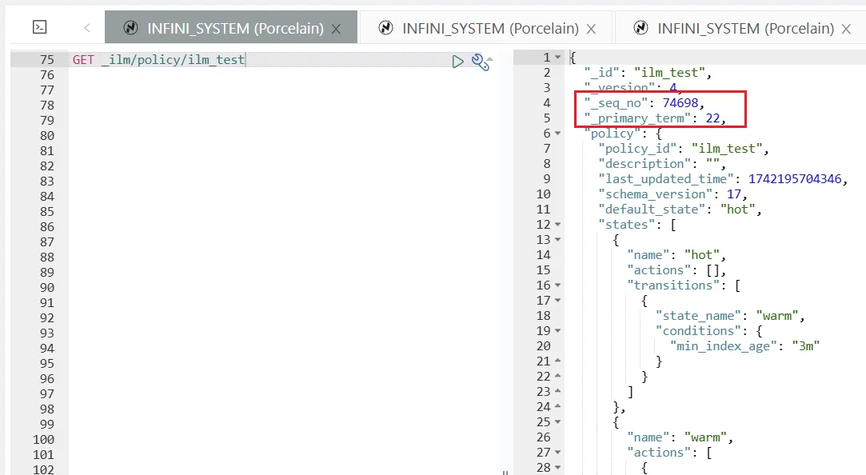The image size is (866, 475).
Task: Fold the block ending at line 21
Action: (558, 361)
